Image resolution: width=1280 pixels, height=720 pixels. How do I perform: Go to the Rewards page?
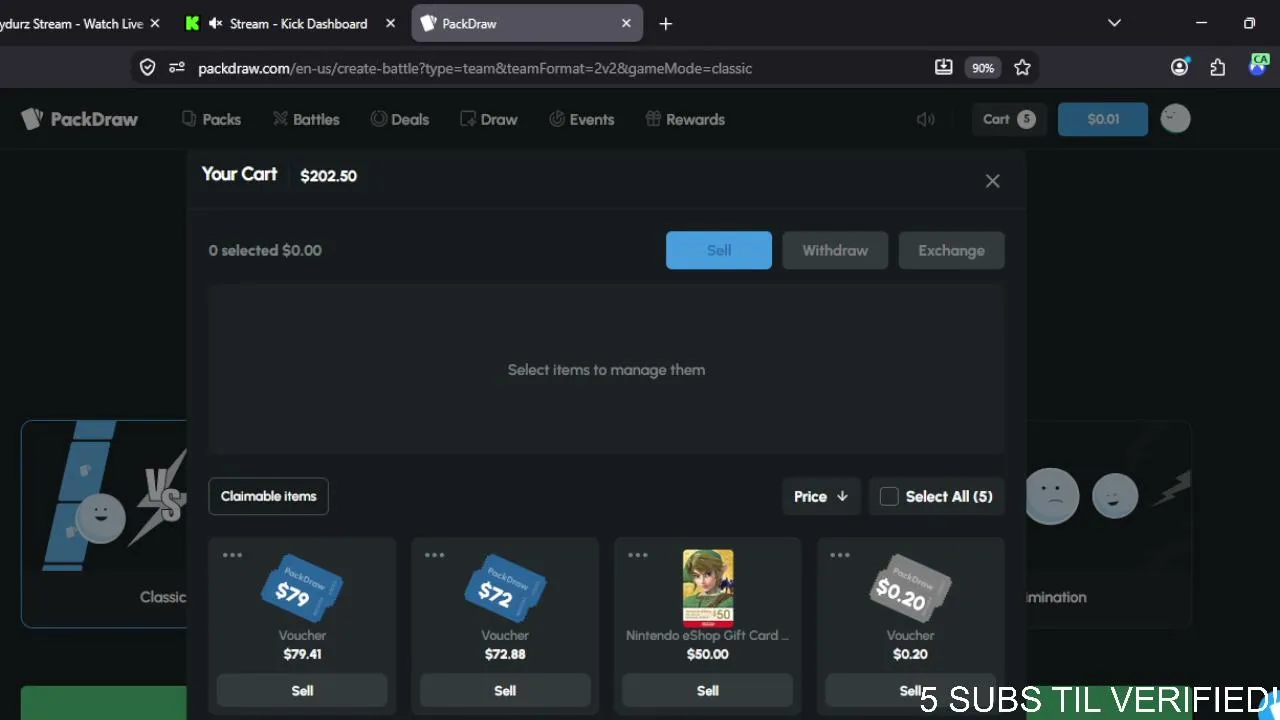(x=685, y=119)
